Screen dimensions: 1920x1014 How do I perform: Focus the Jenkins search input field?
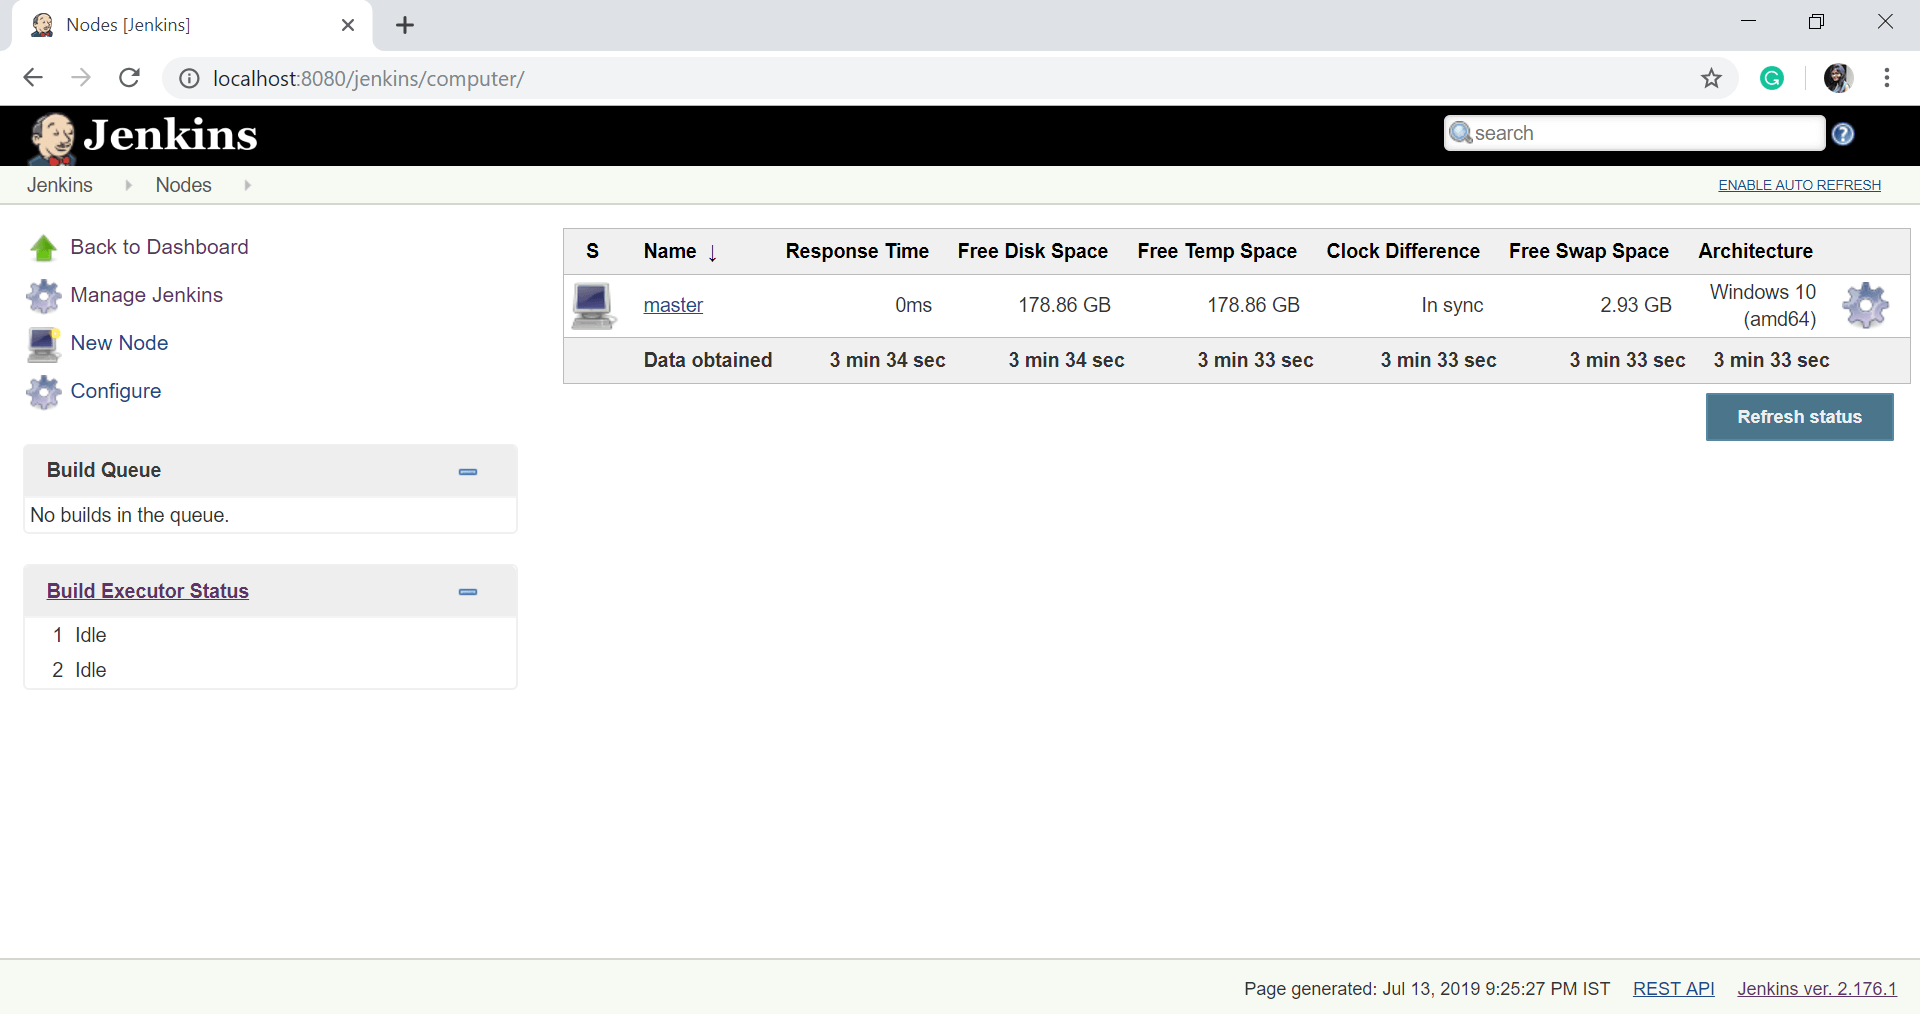click(1634, 133)
